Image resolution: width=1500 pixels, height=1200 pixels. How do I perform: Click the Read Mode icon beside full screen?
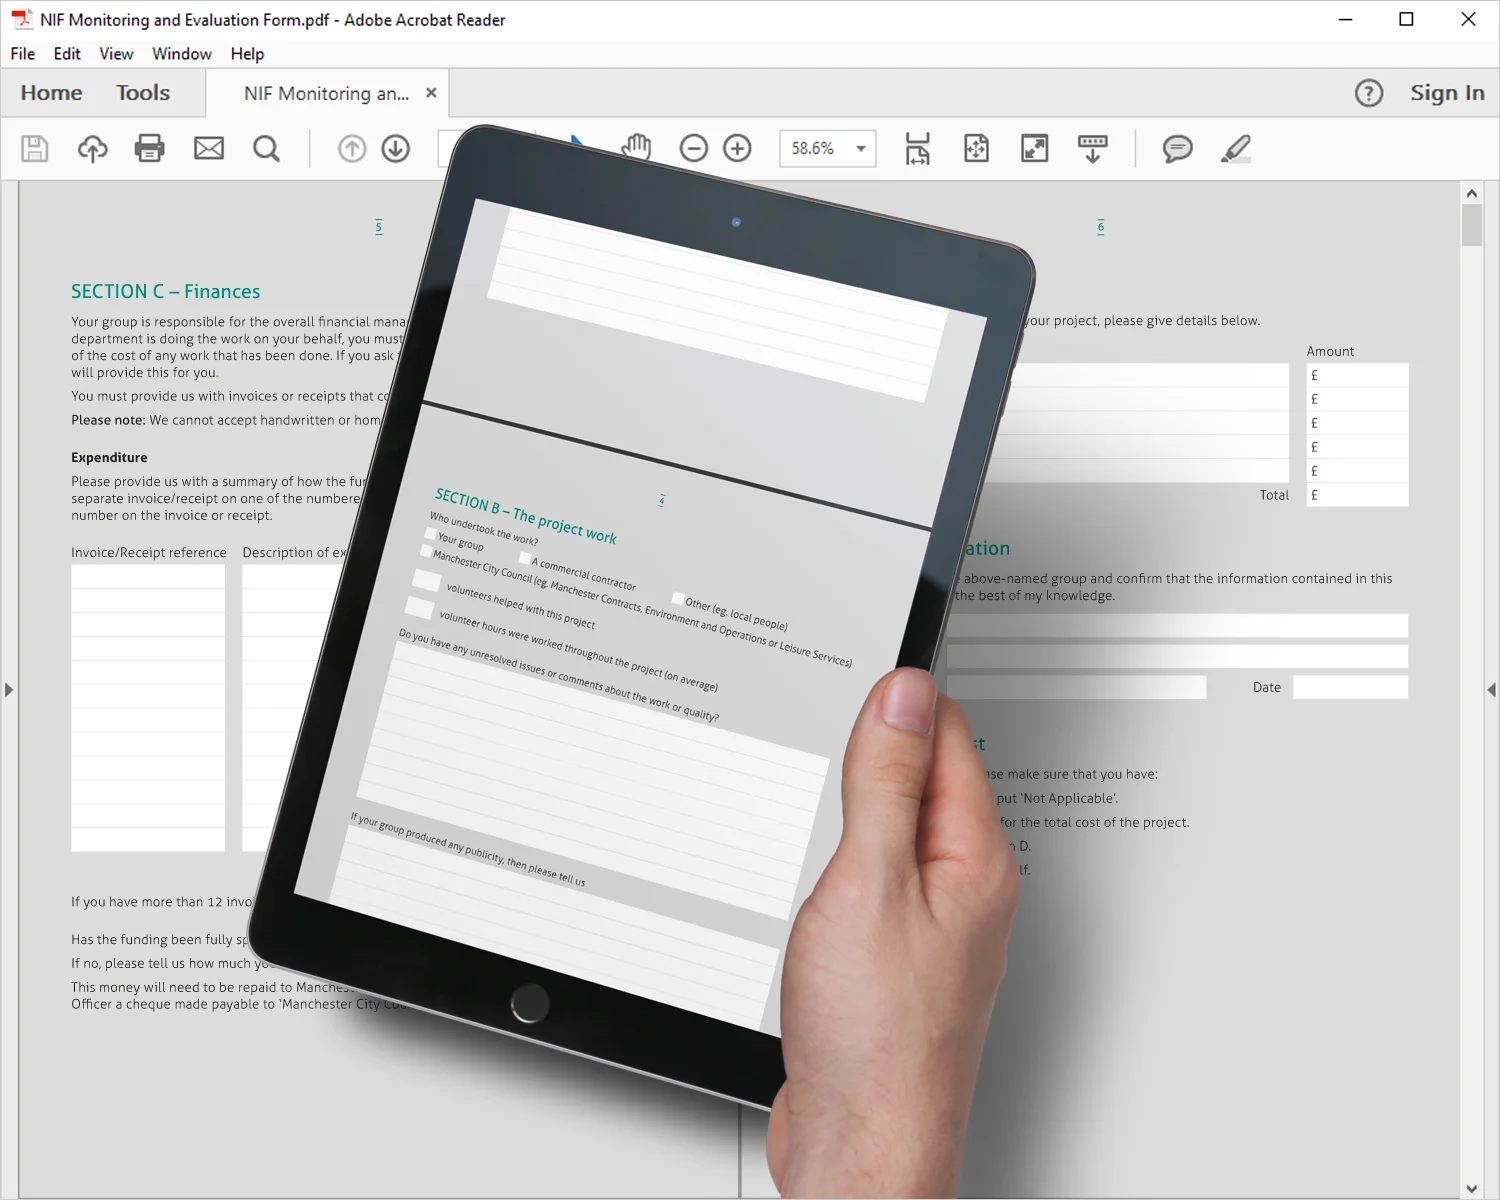[1093, 149]
